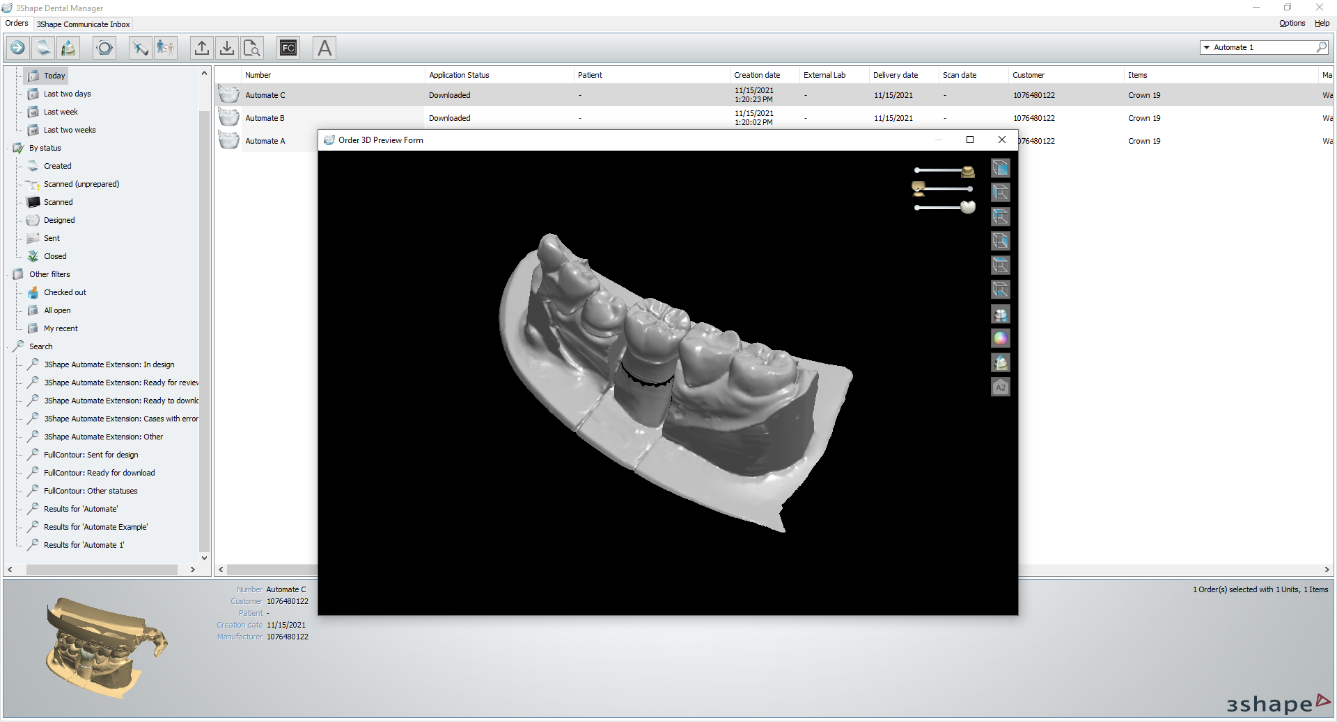
Task: Adjust the top model visibility slider in preview
Action: tap(940, 170)
